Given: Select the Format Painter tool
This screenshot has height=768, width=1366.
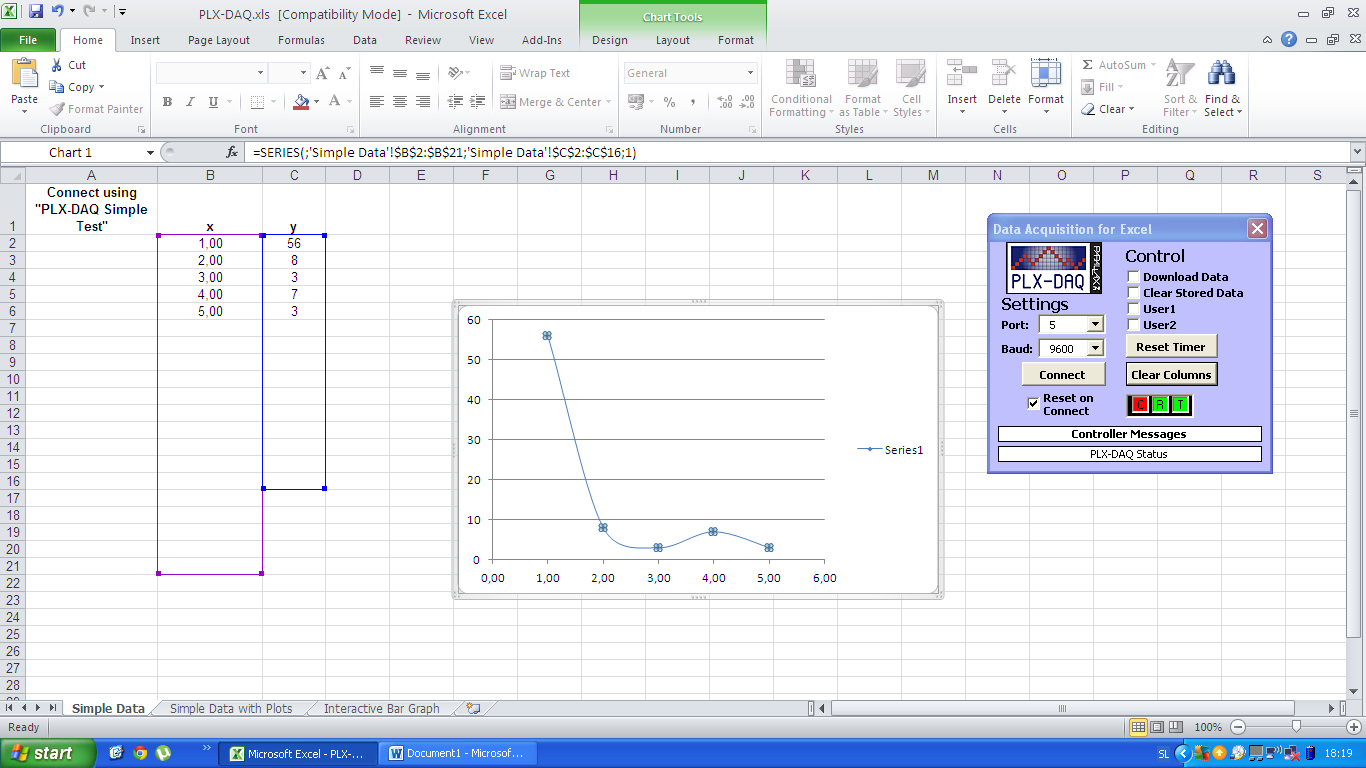Looking at the screenshot, I should [x=96, y=109].
